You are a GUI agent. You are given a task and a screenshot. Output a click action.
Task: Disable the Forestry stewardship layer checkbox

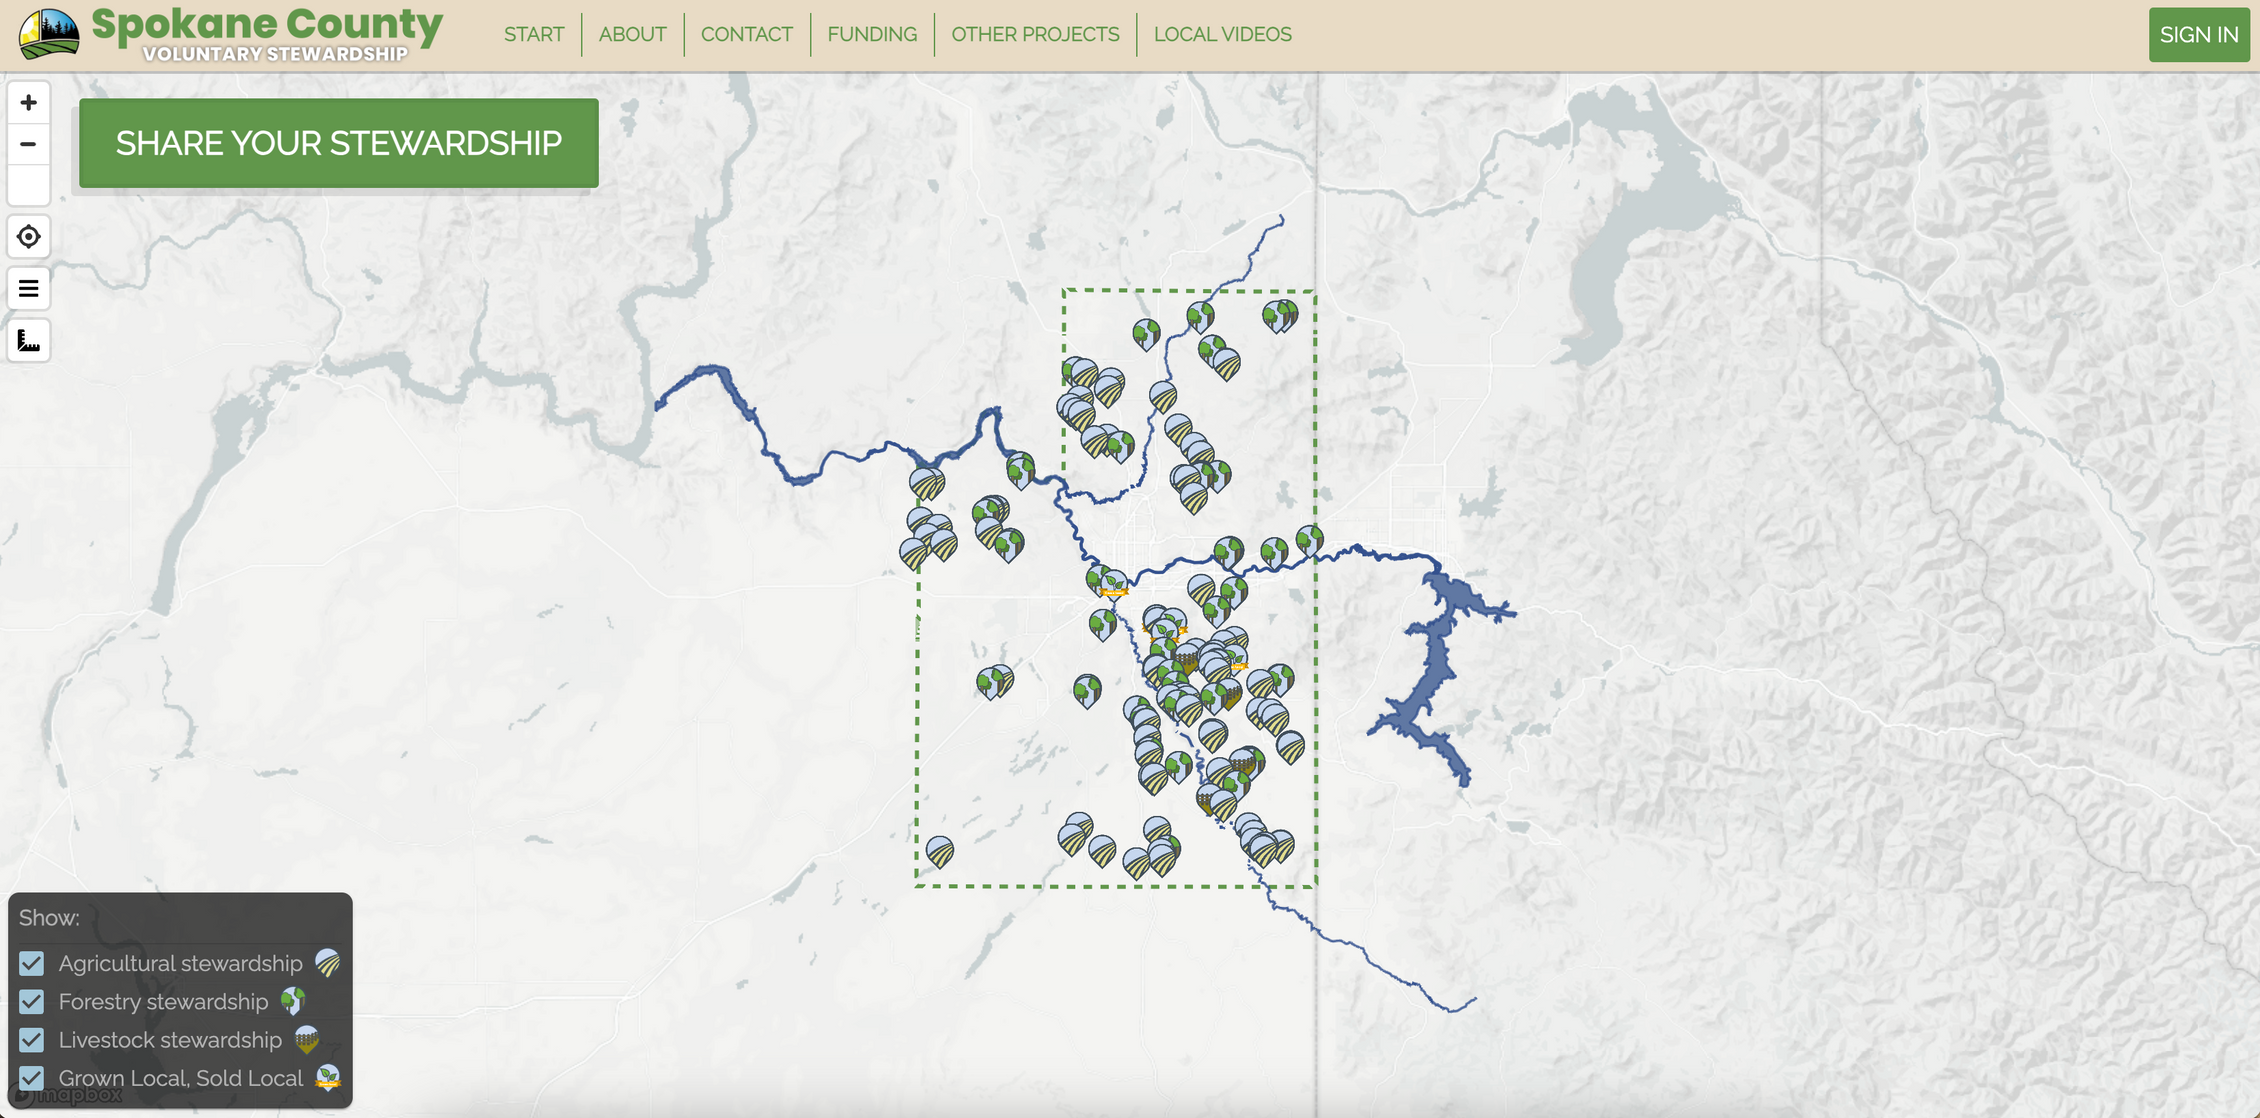[x=32, y=1002]
